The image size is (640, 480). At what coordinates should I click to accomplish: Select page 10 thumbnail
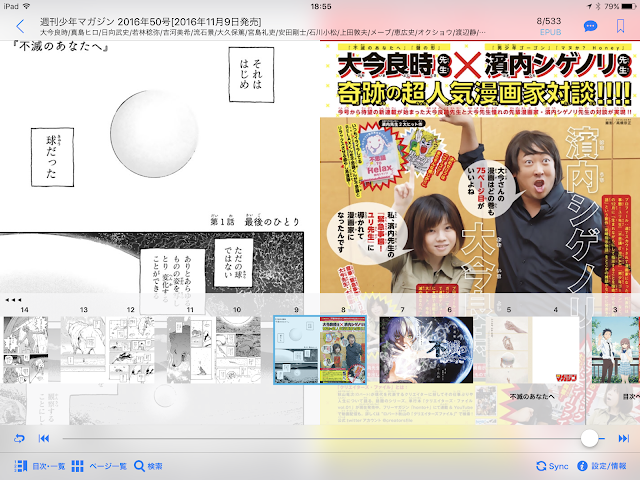[x=238, y=350]
